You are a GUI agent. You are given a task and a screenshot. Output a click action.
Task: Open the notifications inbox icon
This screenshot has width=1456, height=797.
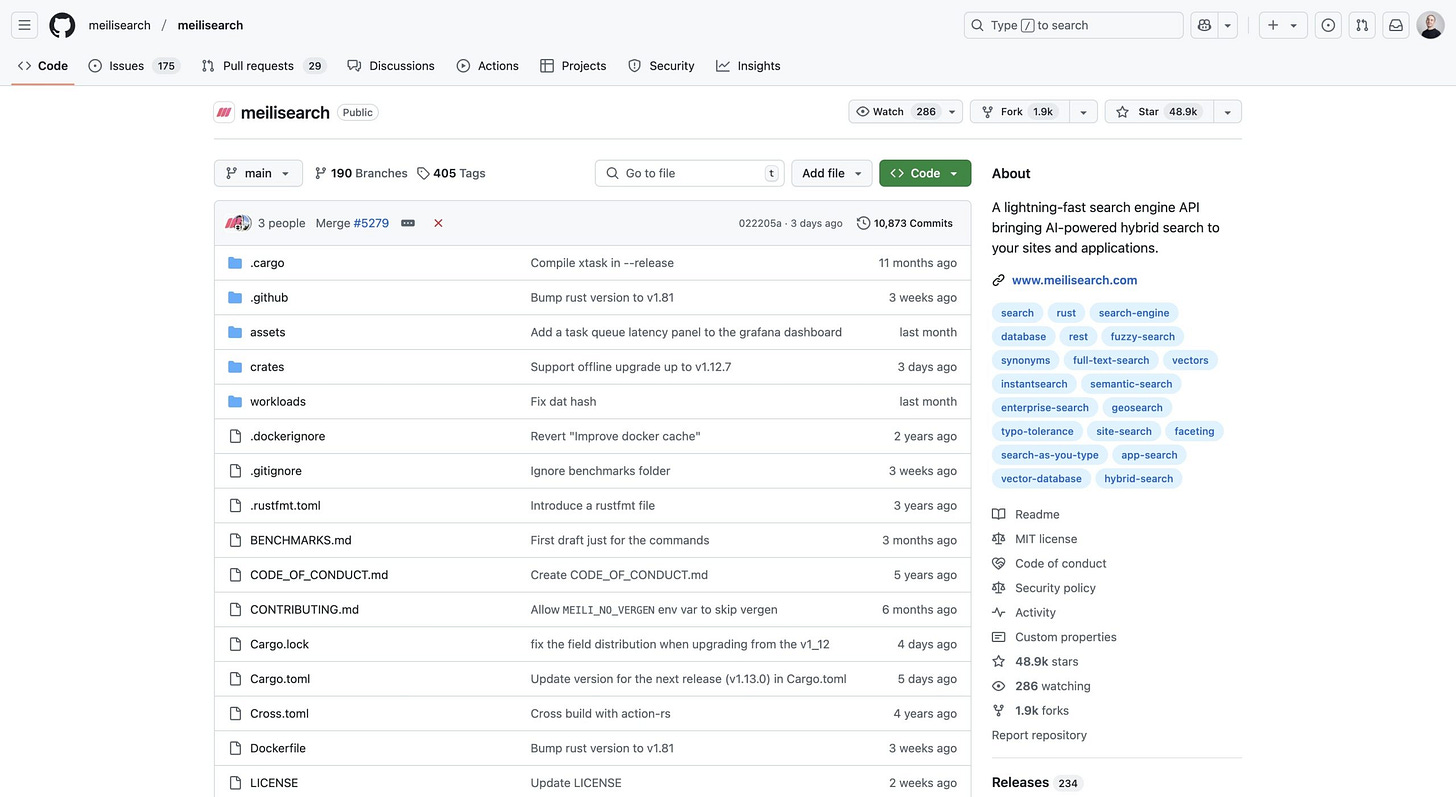click(x=1395, y=25)
